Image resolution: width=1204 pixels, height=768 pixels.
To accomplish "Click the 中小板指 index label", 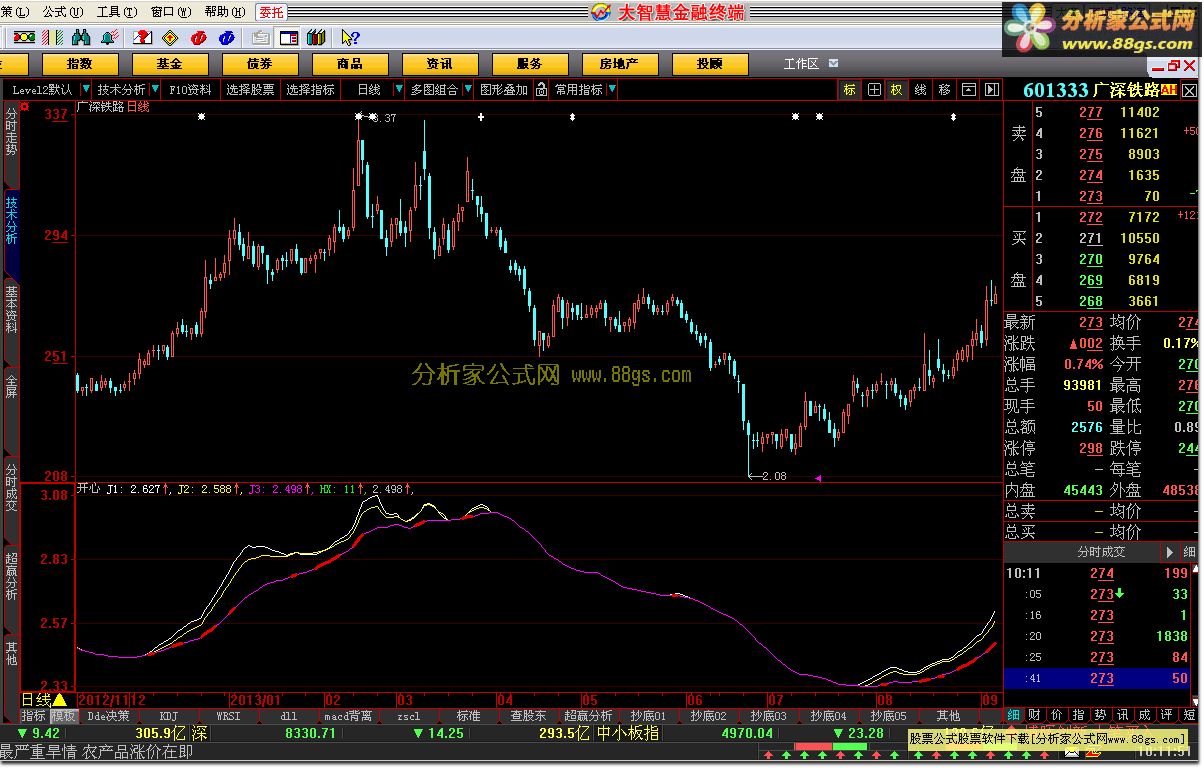I will [x=628, y=733].
